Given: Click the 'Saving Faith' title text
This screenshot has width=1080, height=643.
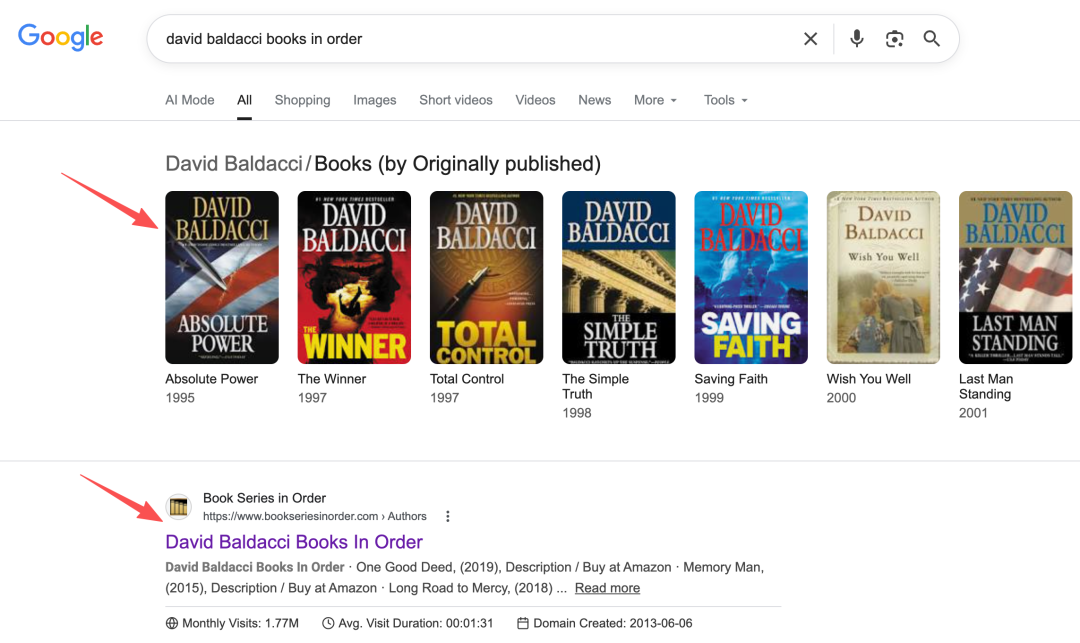Looking at the screenshot, I should click(x=731, y=379).
